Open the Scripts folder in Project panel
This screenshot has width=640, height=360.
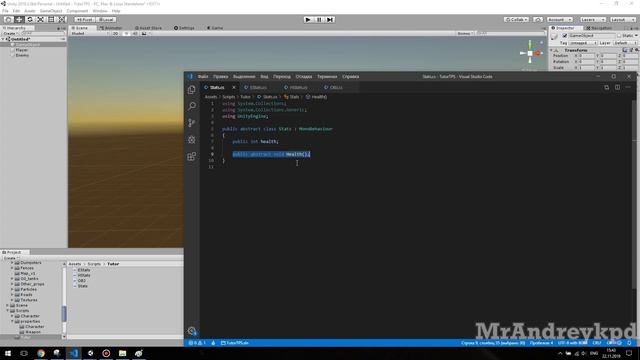pos(22,311)
